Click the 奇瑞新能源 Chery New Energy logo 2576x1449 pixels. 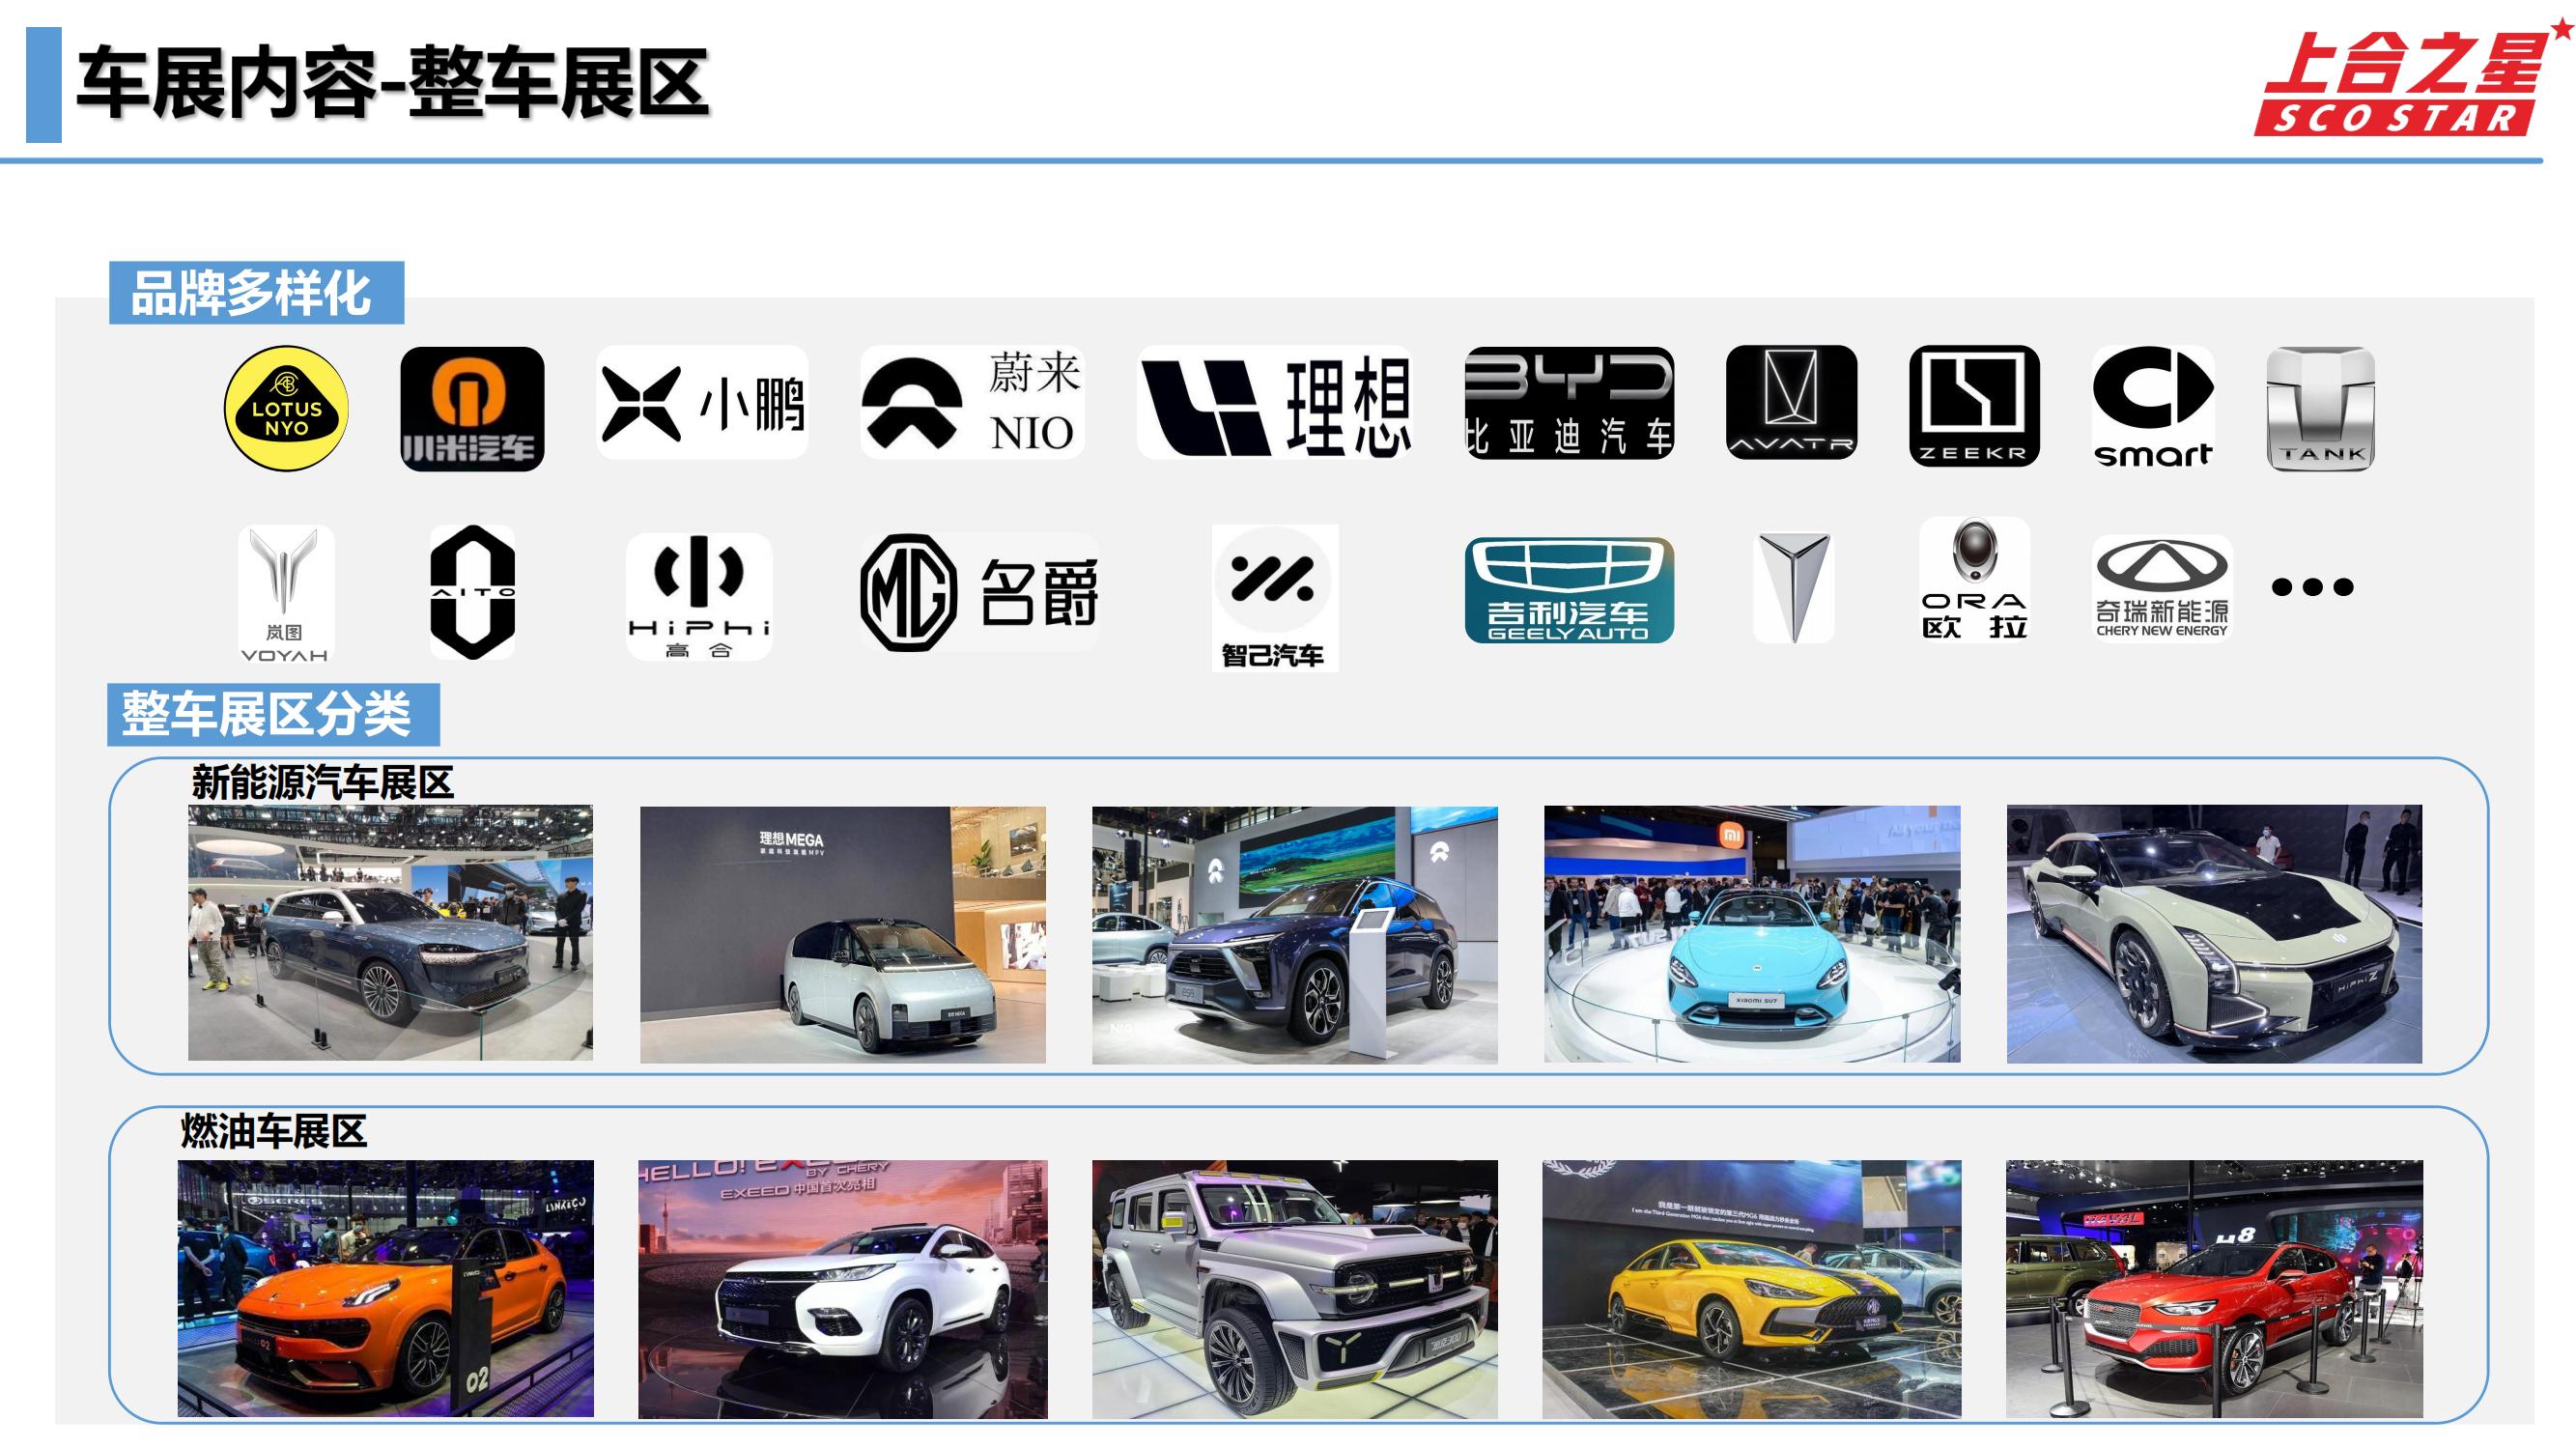[2161, 588]
